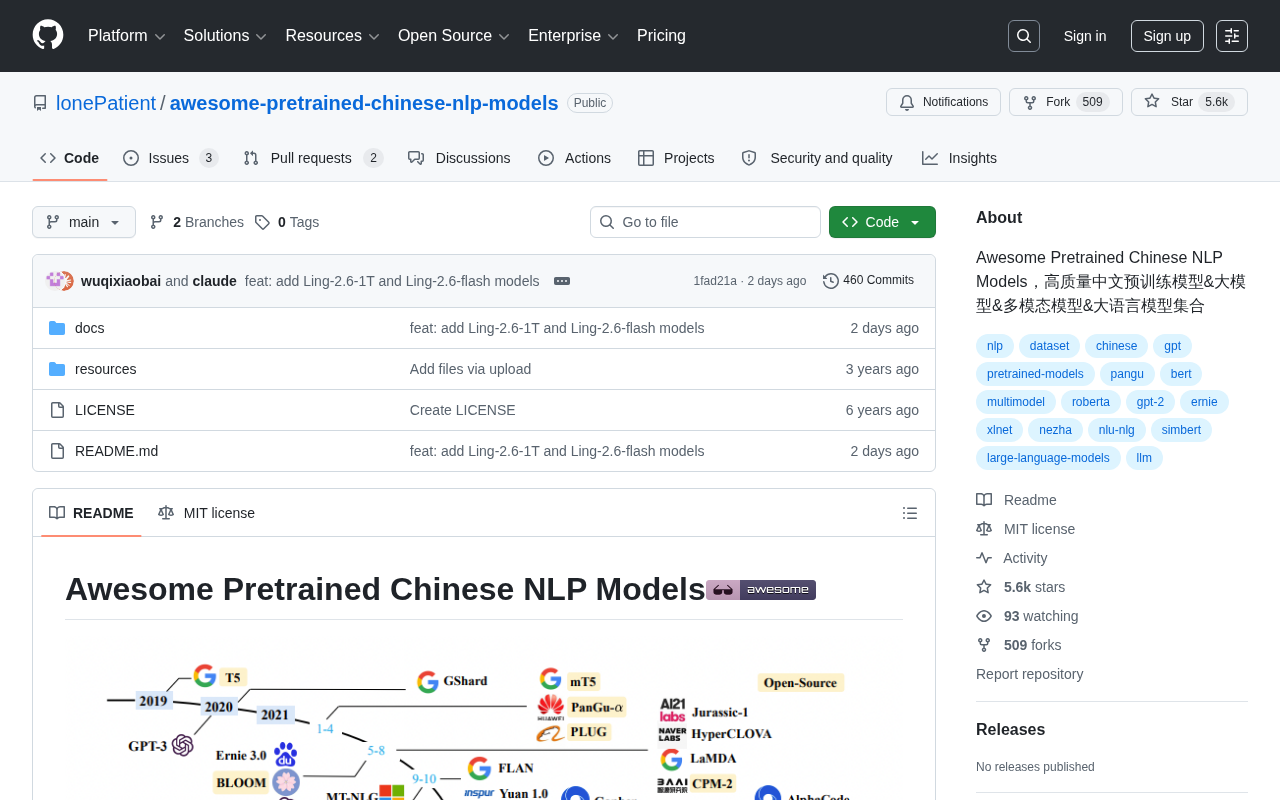Click the docs folder icon
The height and width of the screenshot is (800, 1280).
pyautogui.click(x=57, y=328)
